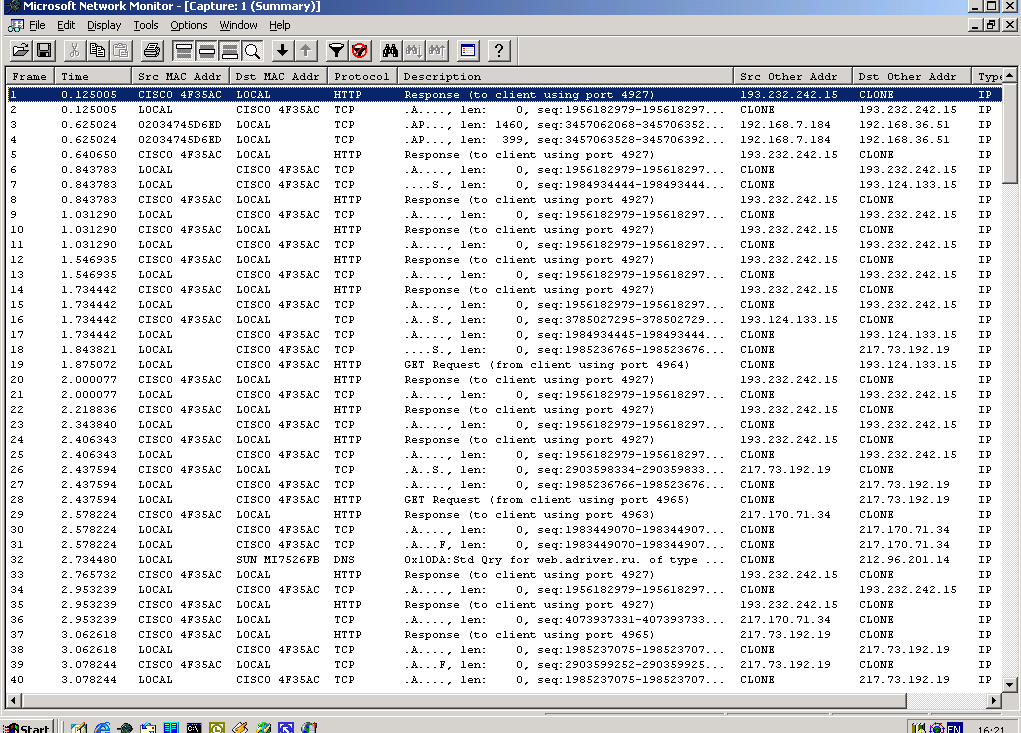Click destination 212.96.201.14 in frame 32
The height and width of the screenshot is (733, 1021).
tap(904, 559)
